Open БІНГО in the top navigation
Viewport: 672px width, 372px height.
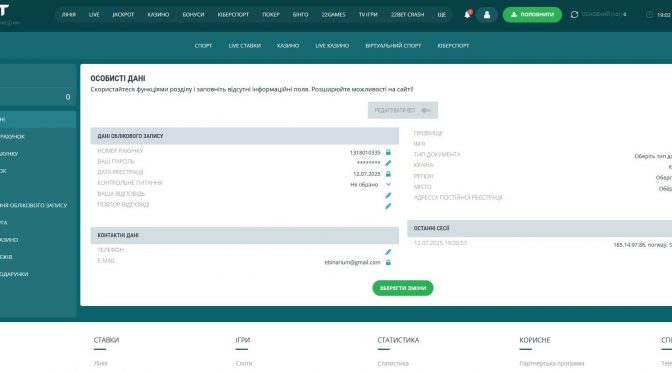tap(300, 15)
